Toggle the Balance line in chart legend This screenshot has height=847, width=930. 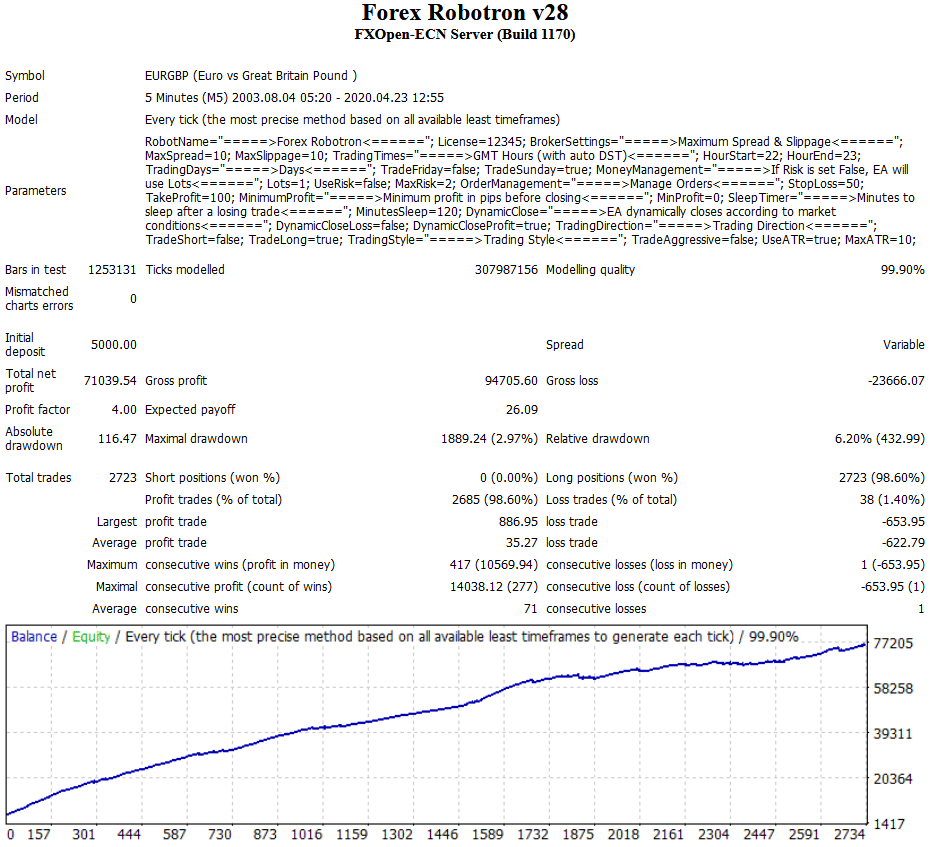click(x=31, y=636)
